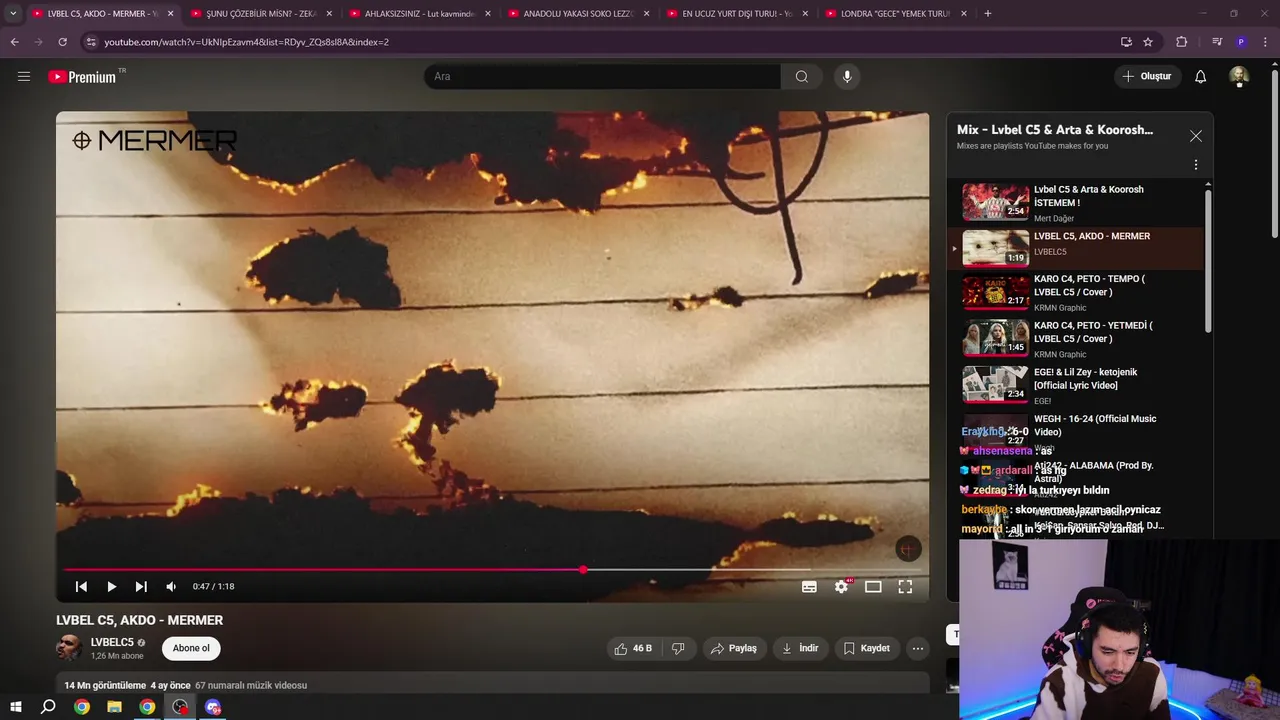Click the Oluştur create button
The height and width of the screenshot is (720, 1280).
click(x=1146, y=76)
